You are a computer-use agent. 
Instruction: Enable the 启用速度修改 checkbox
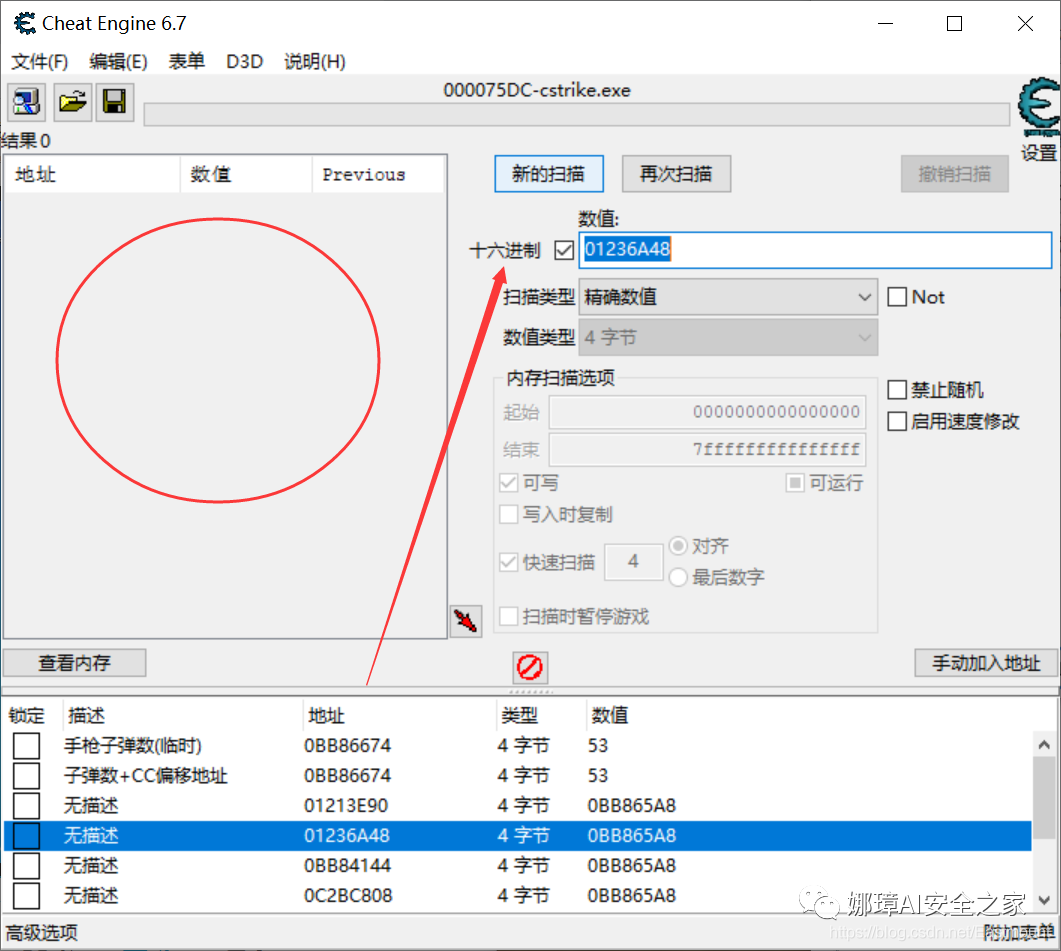click(897, 421)
